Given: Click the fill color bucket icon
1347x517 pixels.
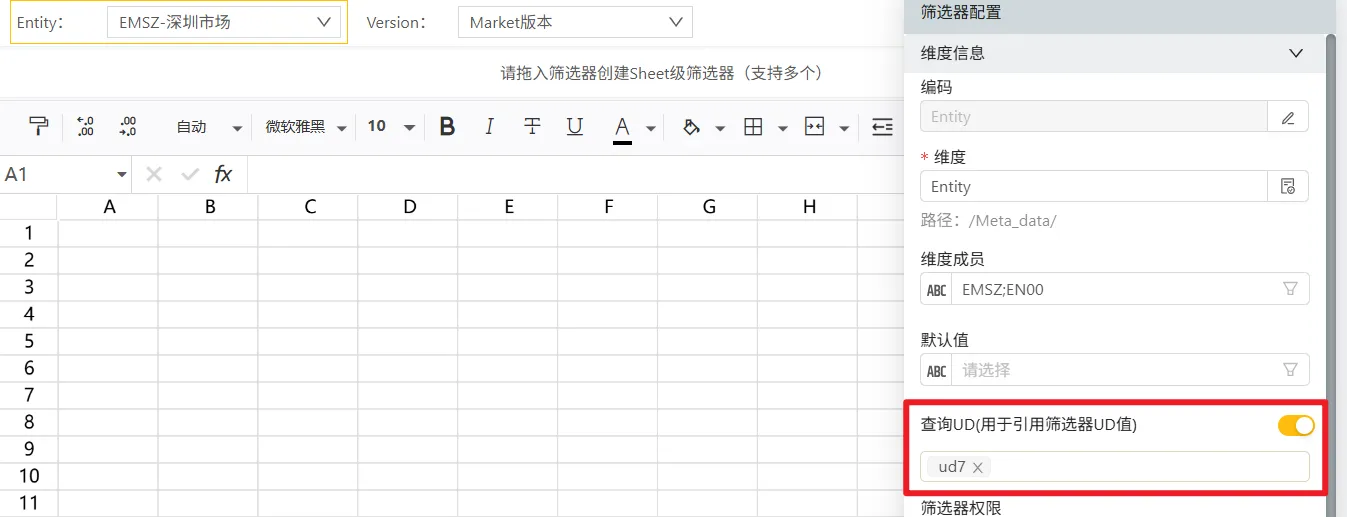Looking at the screenshot, I should (690, 127).
